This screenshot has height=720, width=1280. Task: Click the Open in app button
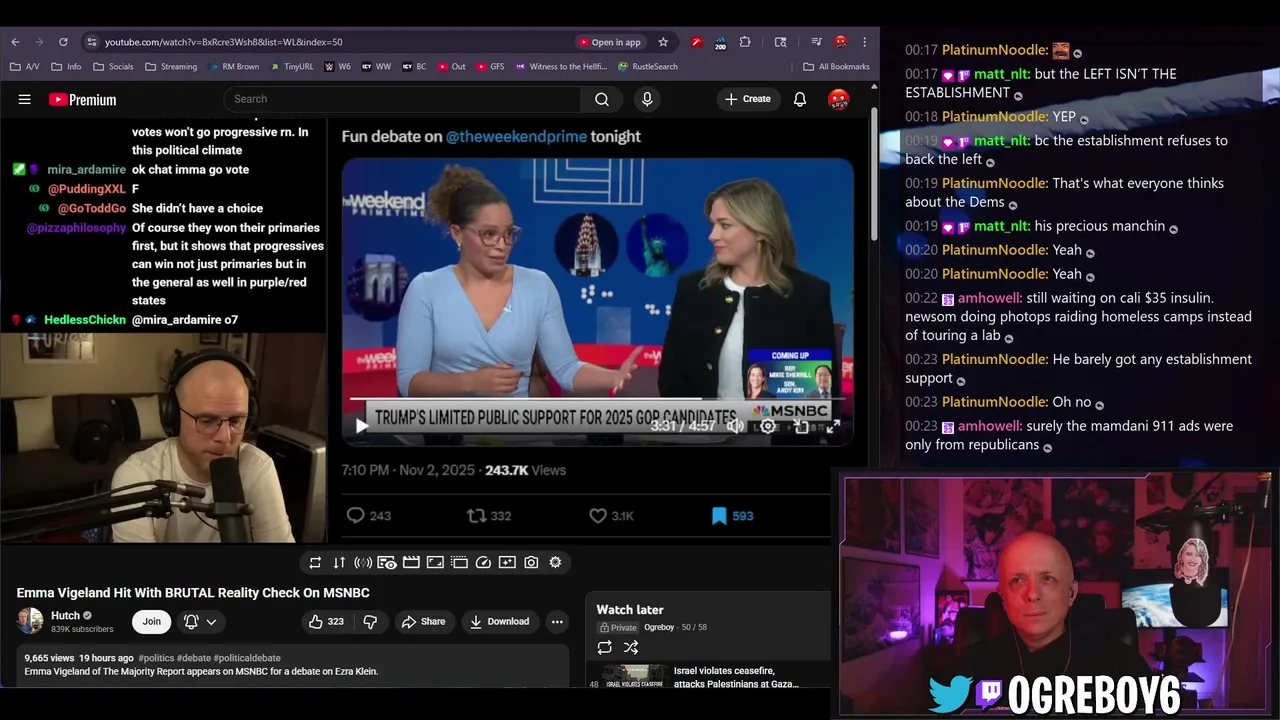pyautogui.click(x=609, y=42)
